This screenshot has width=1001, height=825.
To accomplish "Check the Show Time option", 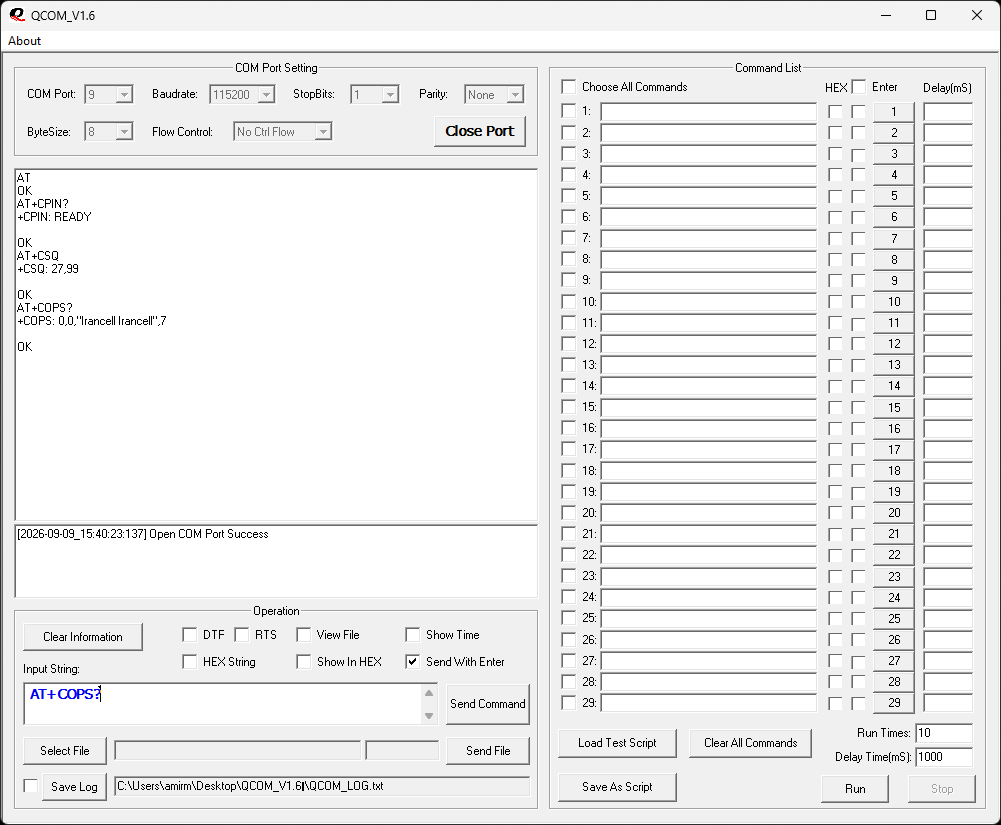I will click(413, 635).
